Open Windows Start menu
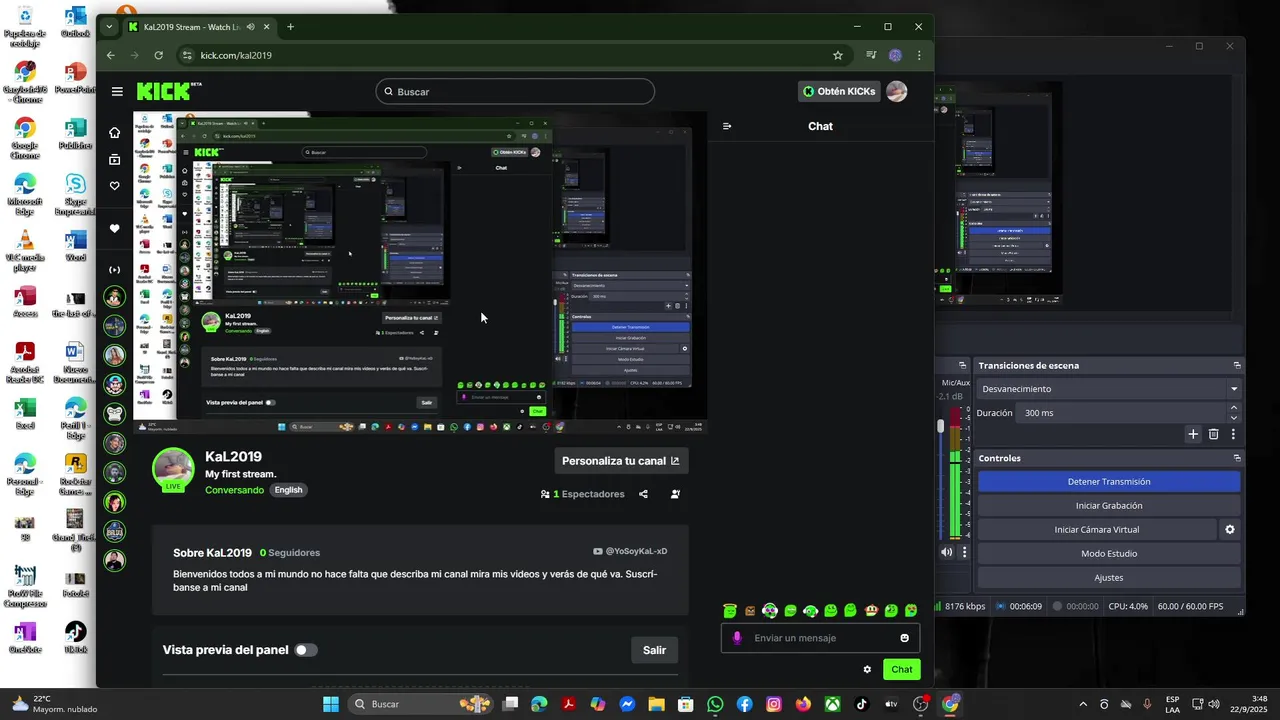 pos(331,704)
